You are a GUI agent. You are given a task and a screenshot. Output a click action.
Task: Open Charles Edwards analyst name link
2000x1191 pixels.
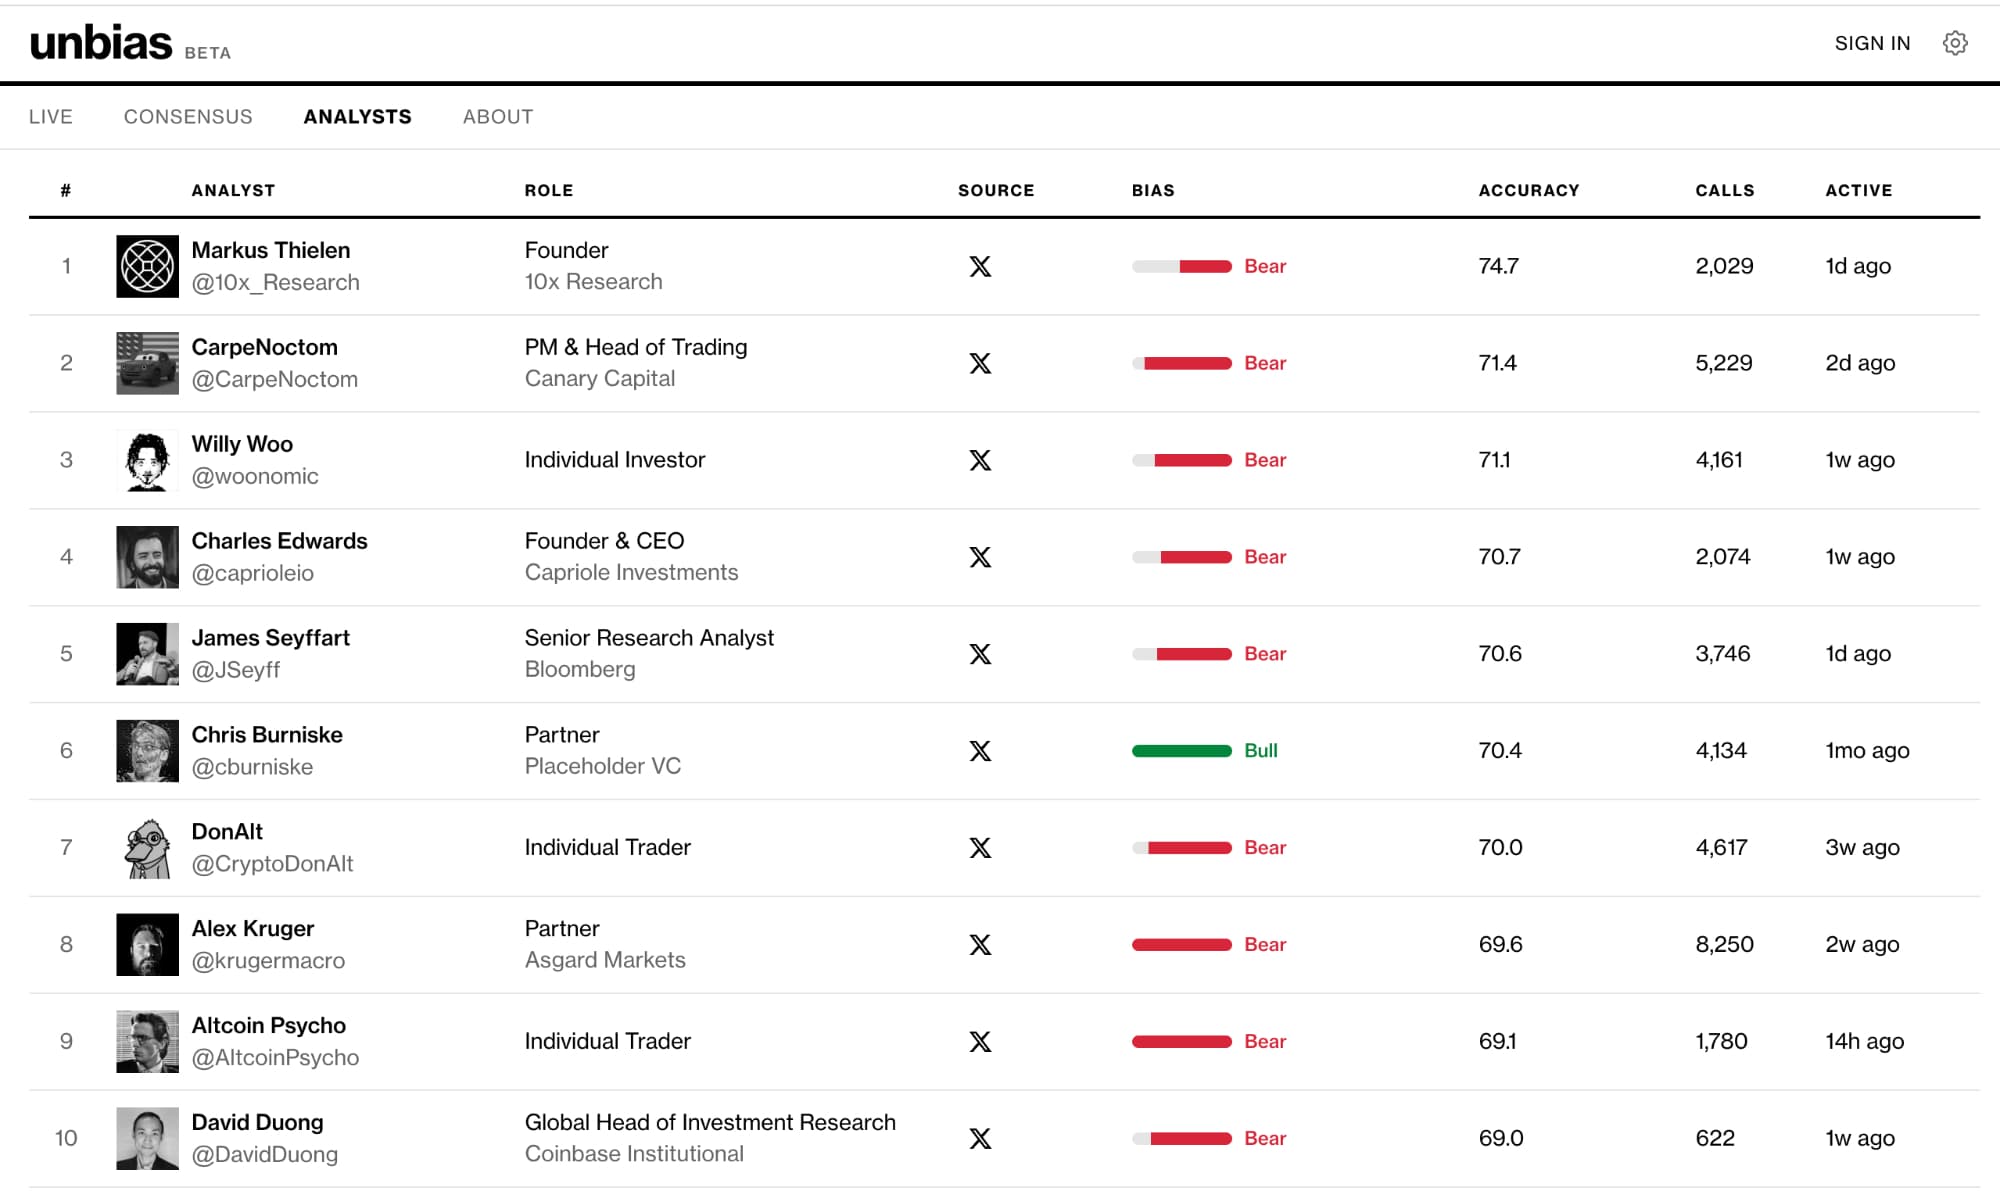[279, 541]
